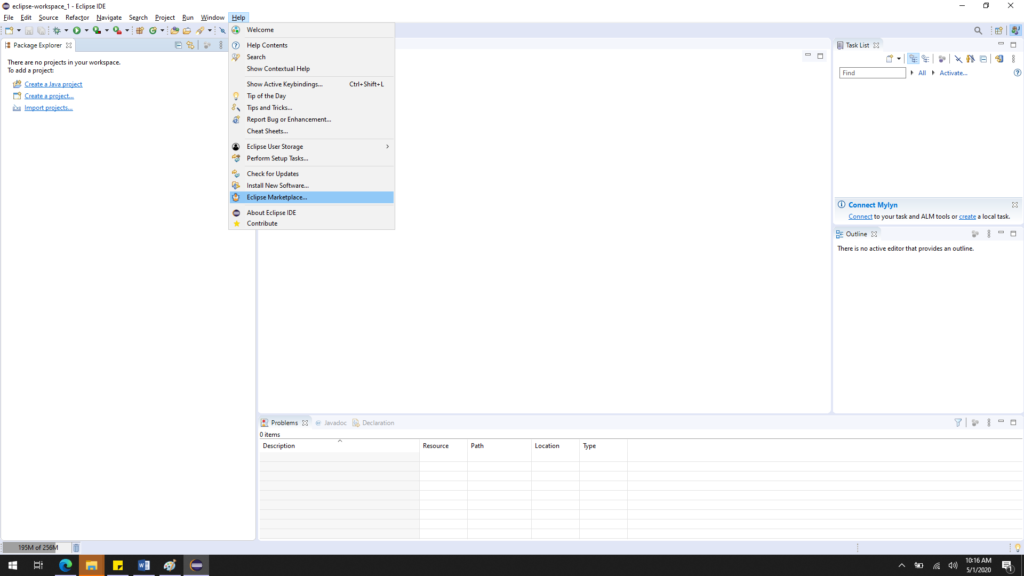Open dropdown arrow next to External Tools

(127, 31)
